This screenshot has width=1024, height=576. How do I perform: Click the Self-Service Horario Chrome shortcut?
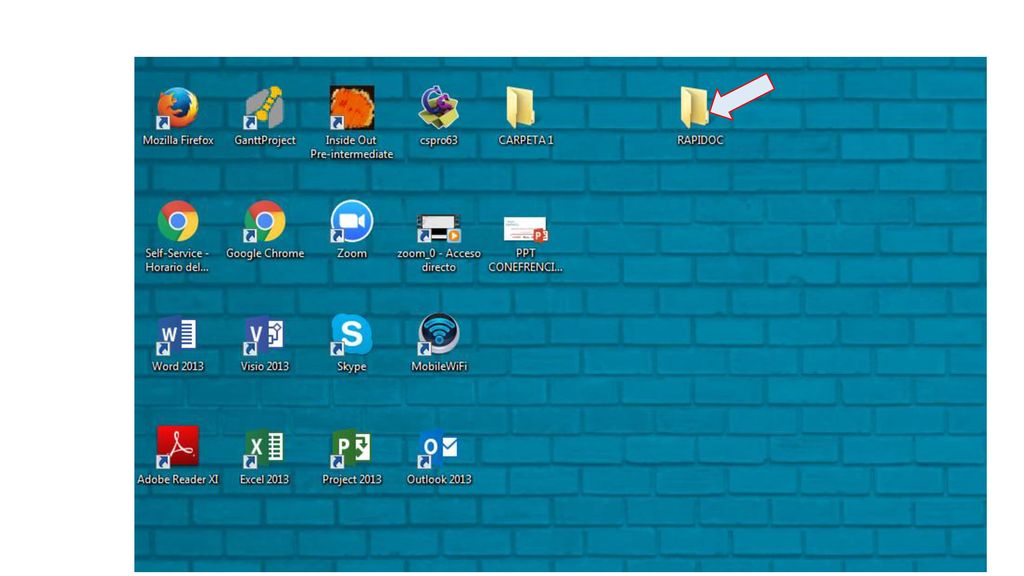pyautogui.click(x=178, y=221)
